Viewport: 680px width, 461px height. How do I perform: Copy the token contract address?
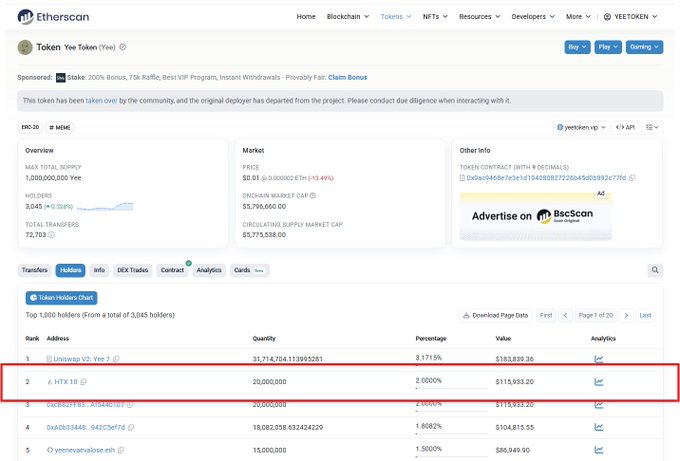pyautogui.click(x=632, y=178)
